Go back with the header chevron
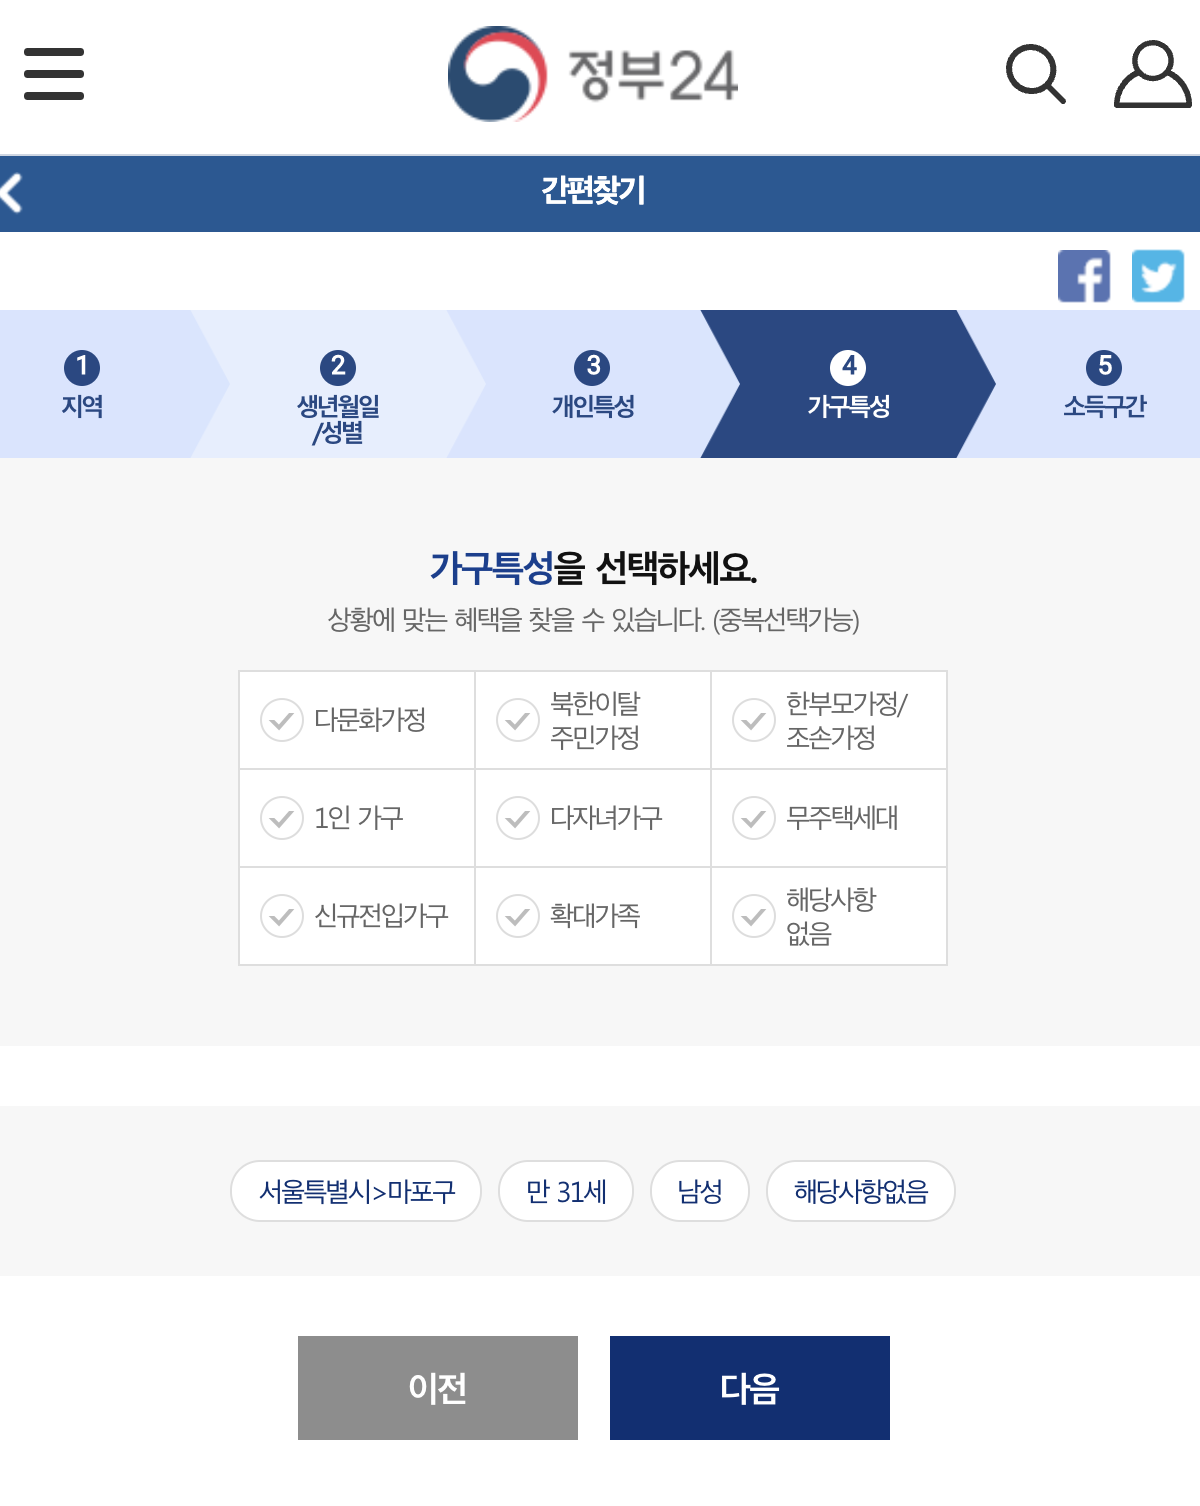Image resolution: width=1200 pixels, height=1506 pixels. click(12, 193)
